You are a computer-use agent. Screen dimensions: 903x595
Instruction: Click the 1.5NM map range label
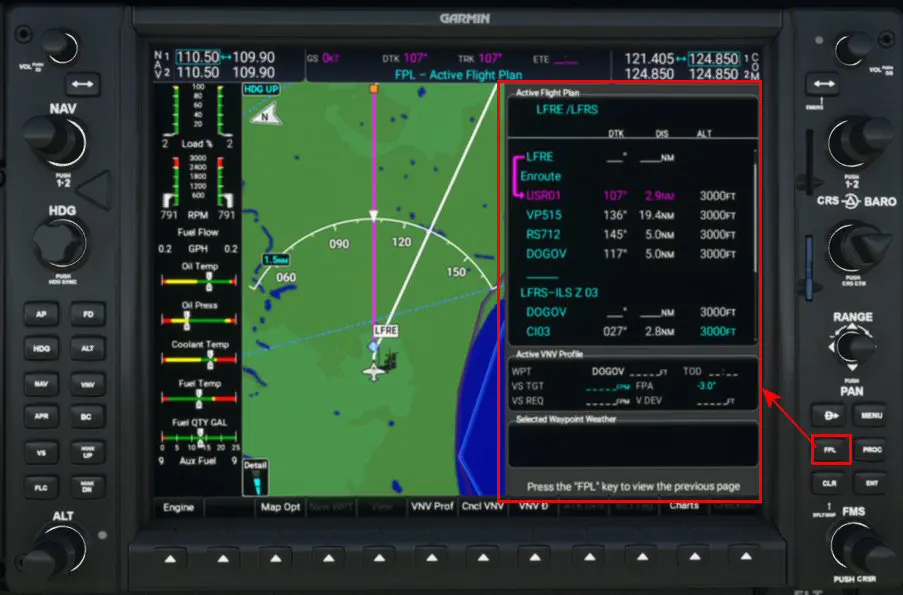pos(276,260)
